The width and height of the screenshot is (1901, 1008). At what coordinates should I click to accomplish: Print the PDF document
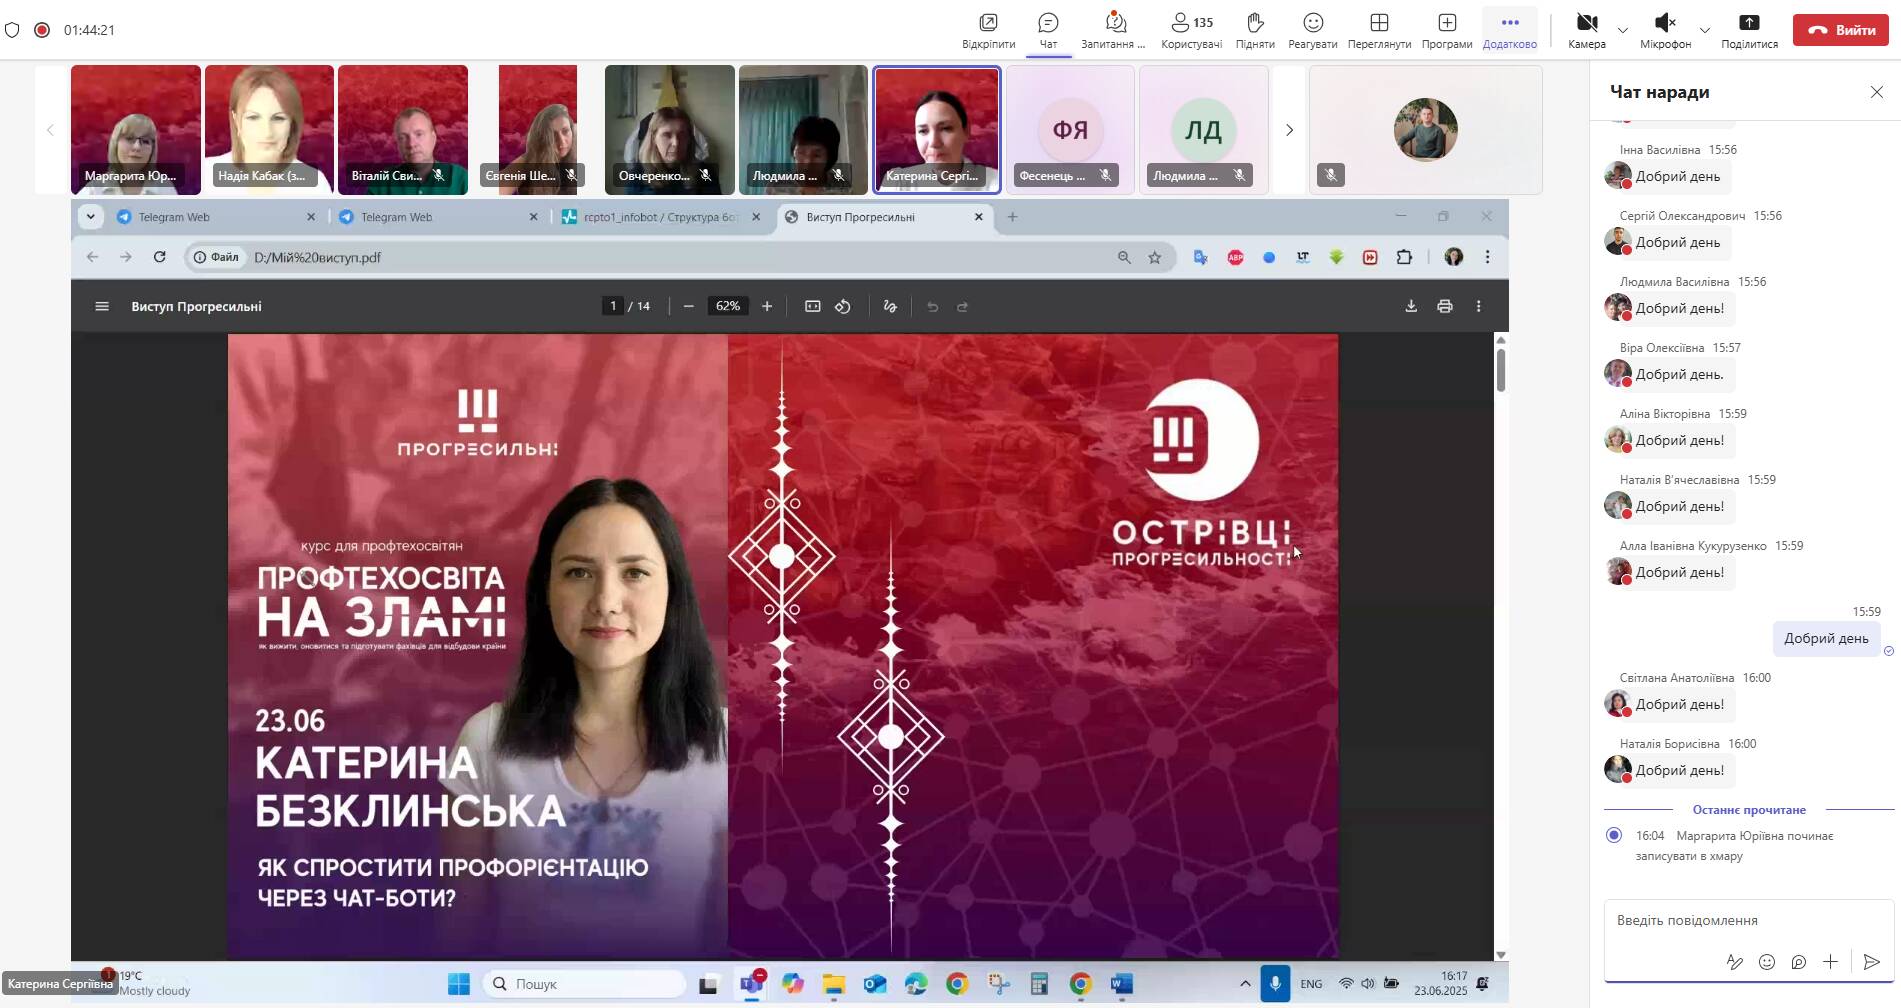1445,306
